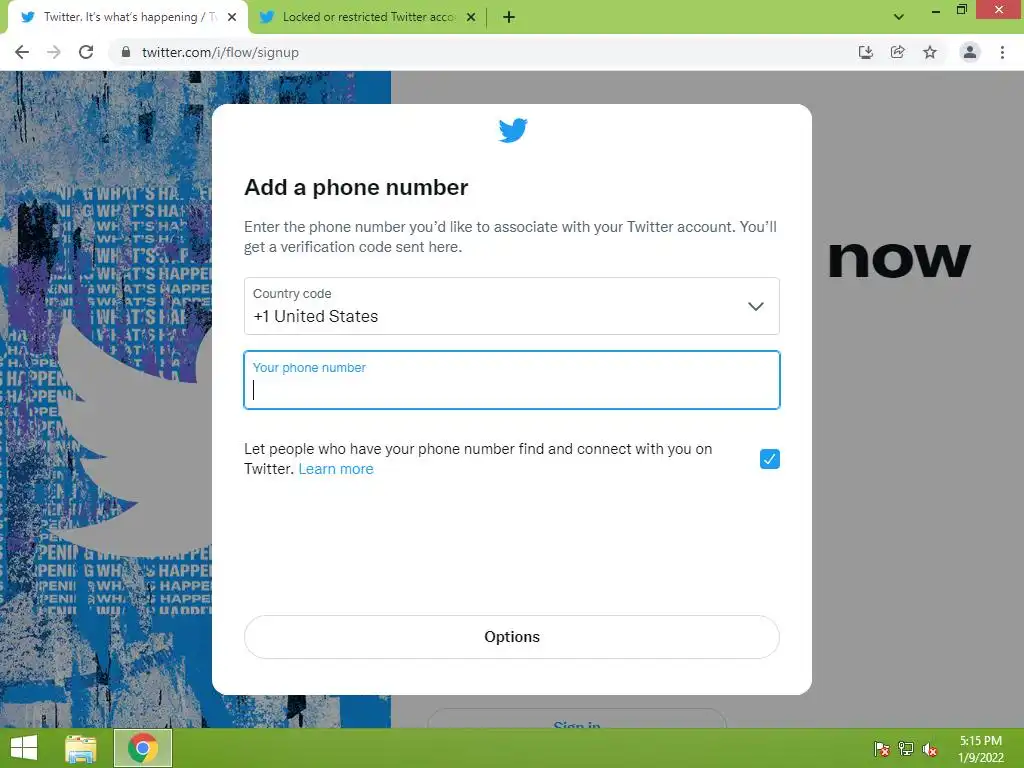This screenshot has width=1024, height=768.
Task: Close the Locked or restricted Twitter tab
Action: [x=471, y=17]
